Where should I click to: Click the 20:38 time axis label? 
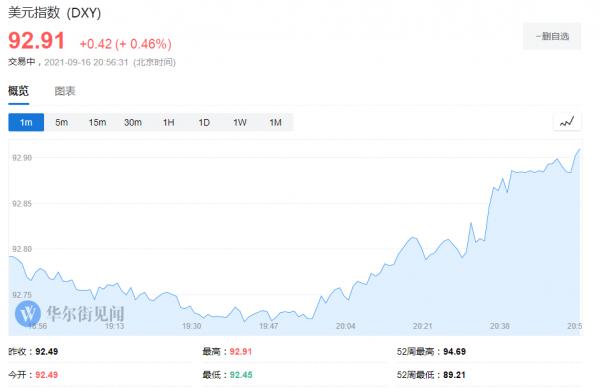pyautogui.click(x=500, y=326)
